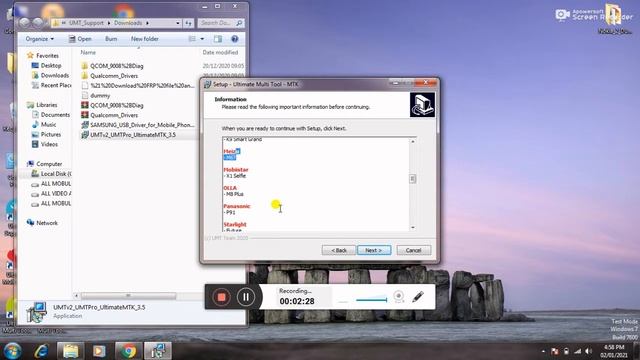
Task: Open the Windows Start menu
Action: (x=12, y=351)
